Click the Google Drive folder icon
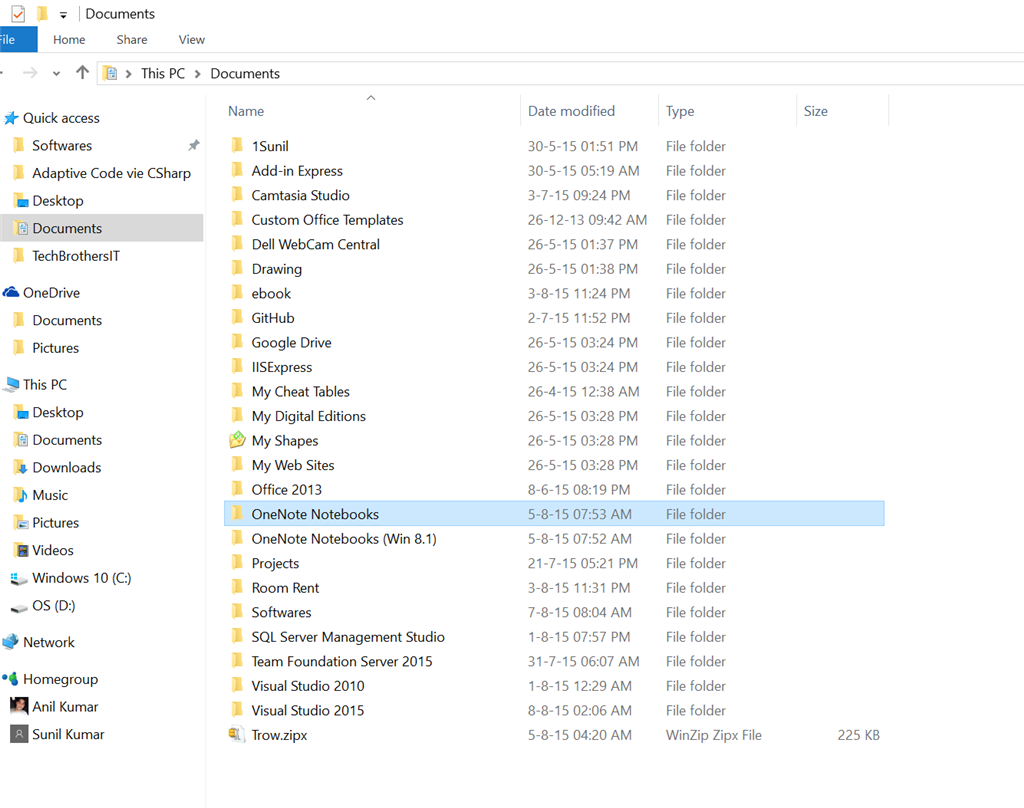1024x808 pixels. (x=237, y=342)
